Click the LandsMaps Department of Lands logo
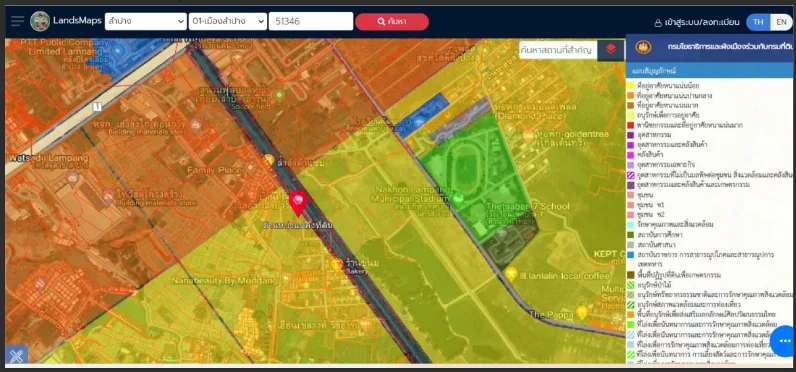 [x=40, y=21]
